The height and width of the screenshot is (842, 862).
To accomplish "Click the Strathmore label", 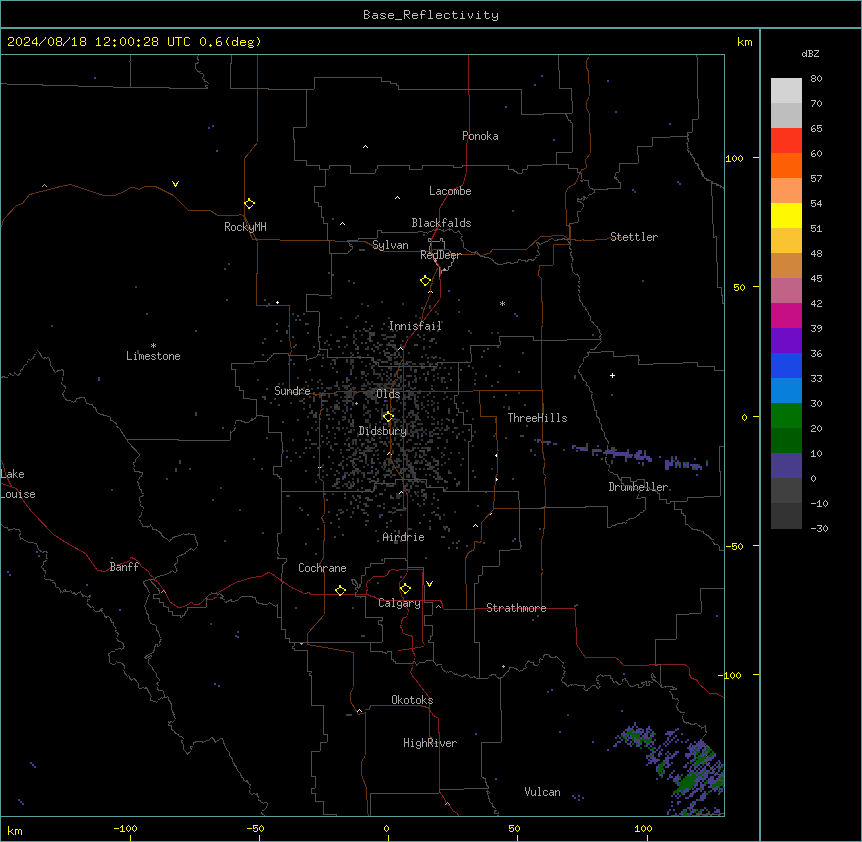I will [x=516, y=608].
